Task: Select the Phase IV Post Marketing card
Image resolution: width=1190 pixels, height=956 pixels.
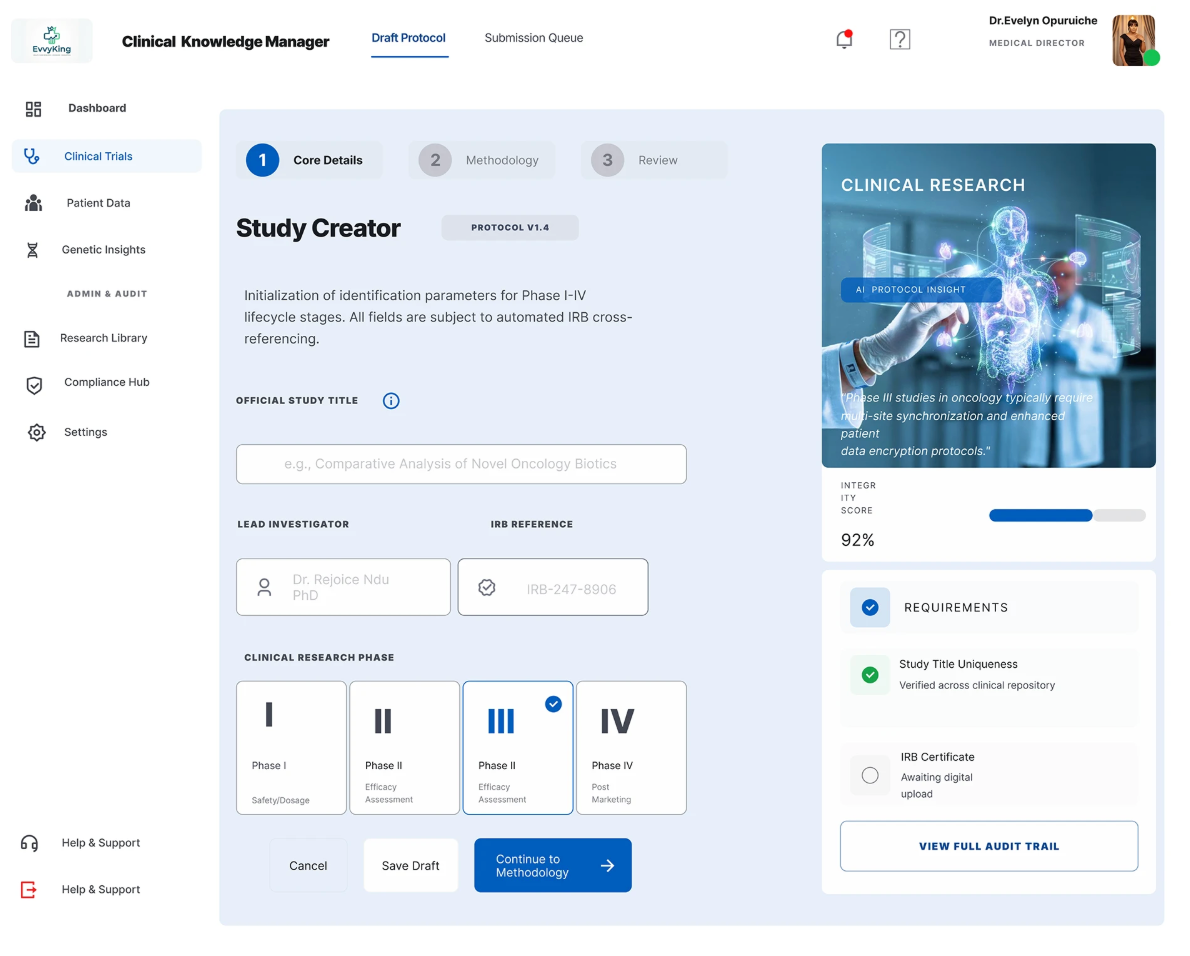Action: [x=631, y=747]
